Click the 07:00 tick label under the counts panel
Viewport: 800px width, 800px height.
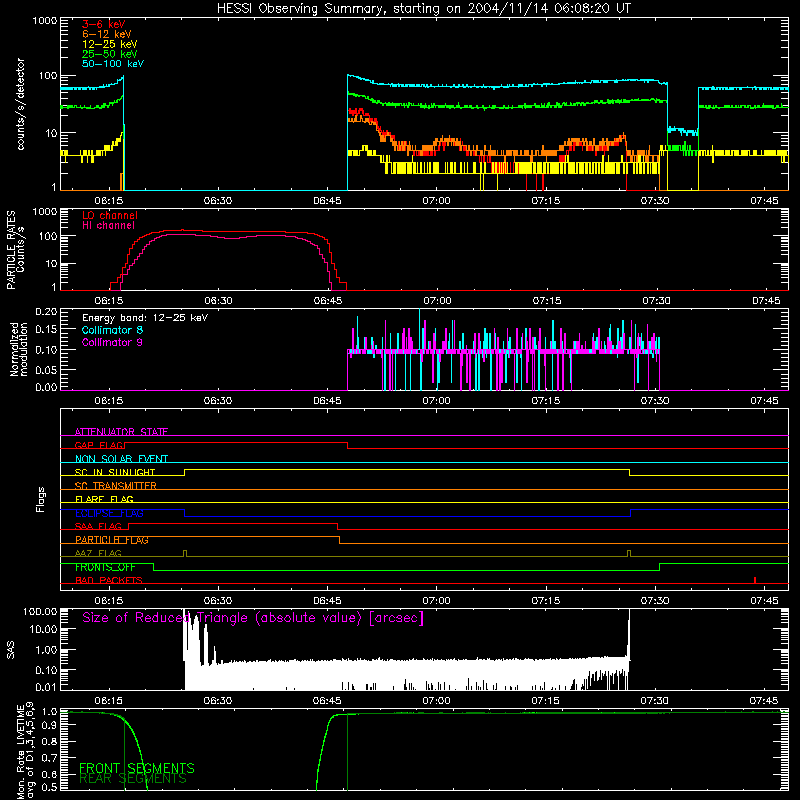point(436,201)
